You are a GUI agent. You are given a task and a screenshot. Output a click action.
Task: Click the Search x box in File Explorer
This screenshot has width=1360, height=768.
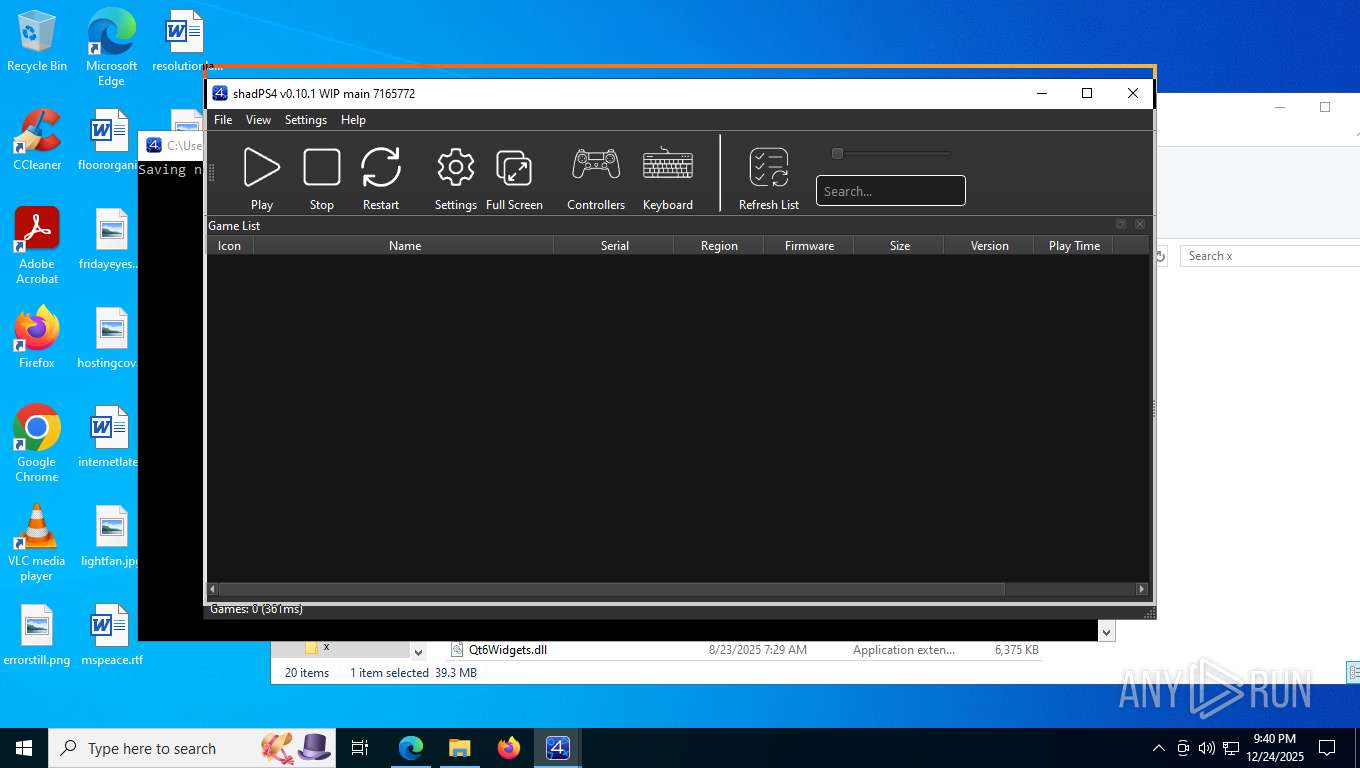pos(1270,256)
